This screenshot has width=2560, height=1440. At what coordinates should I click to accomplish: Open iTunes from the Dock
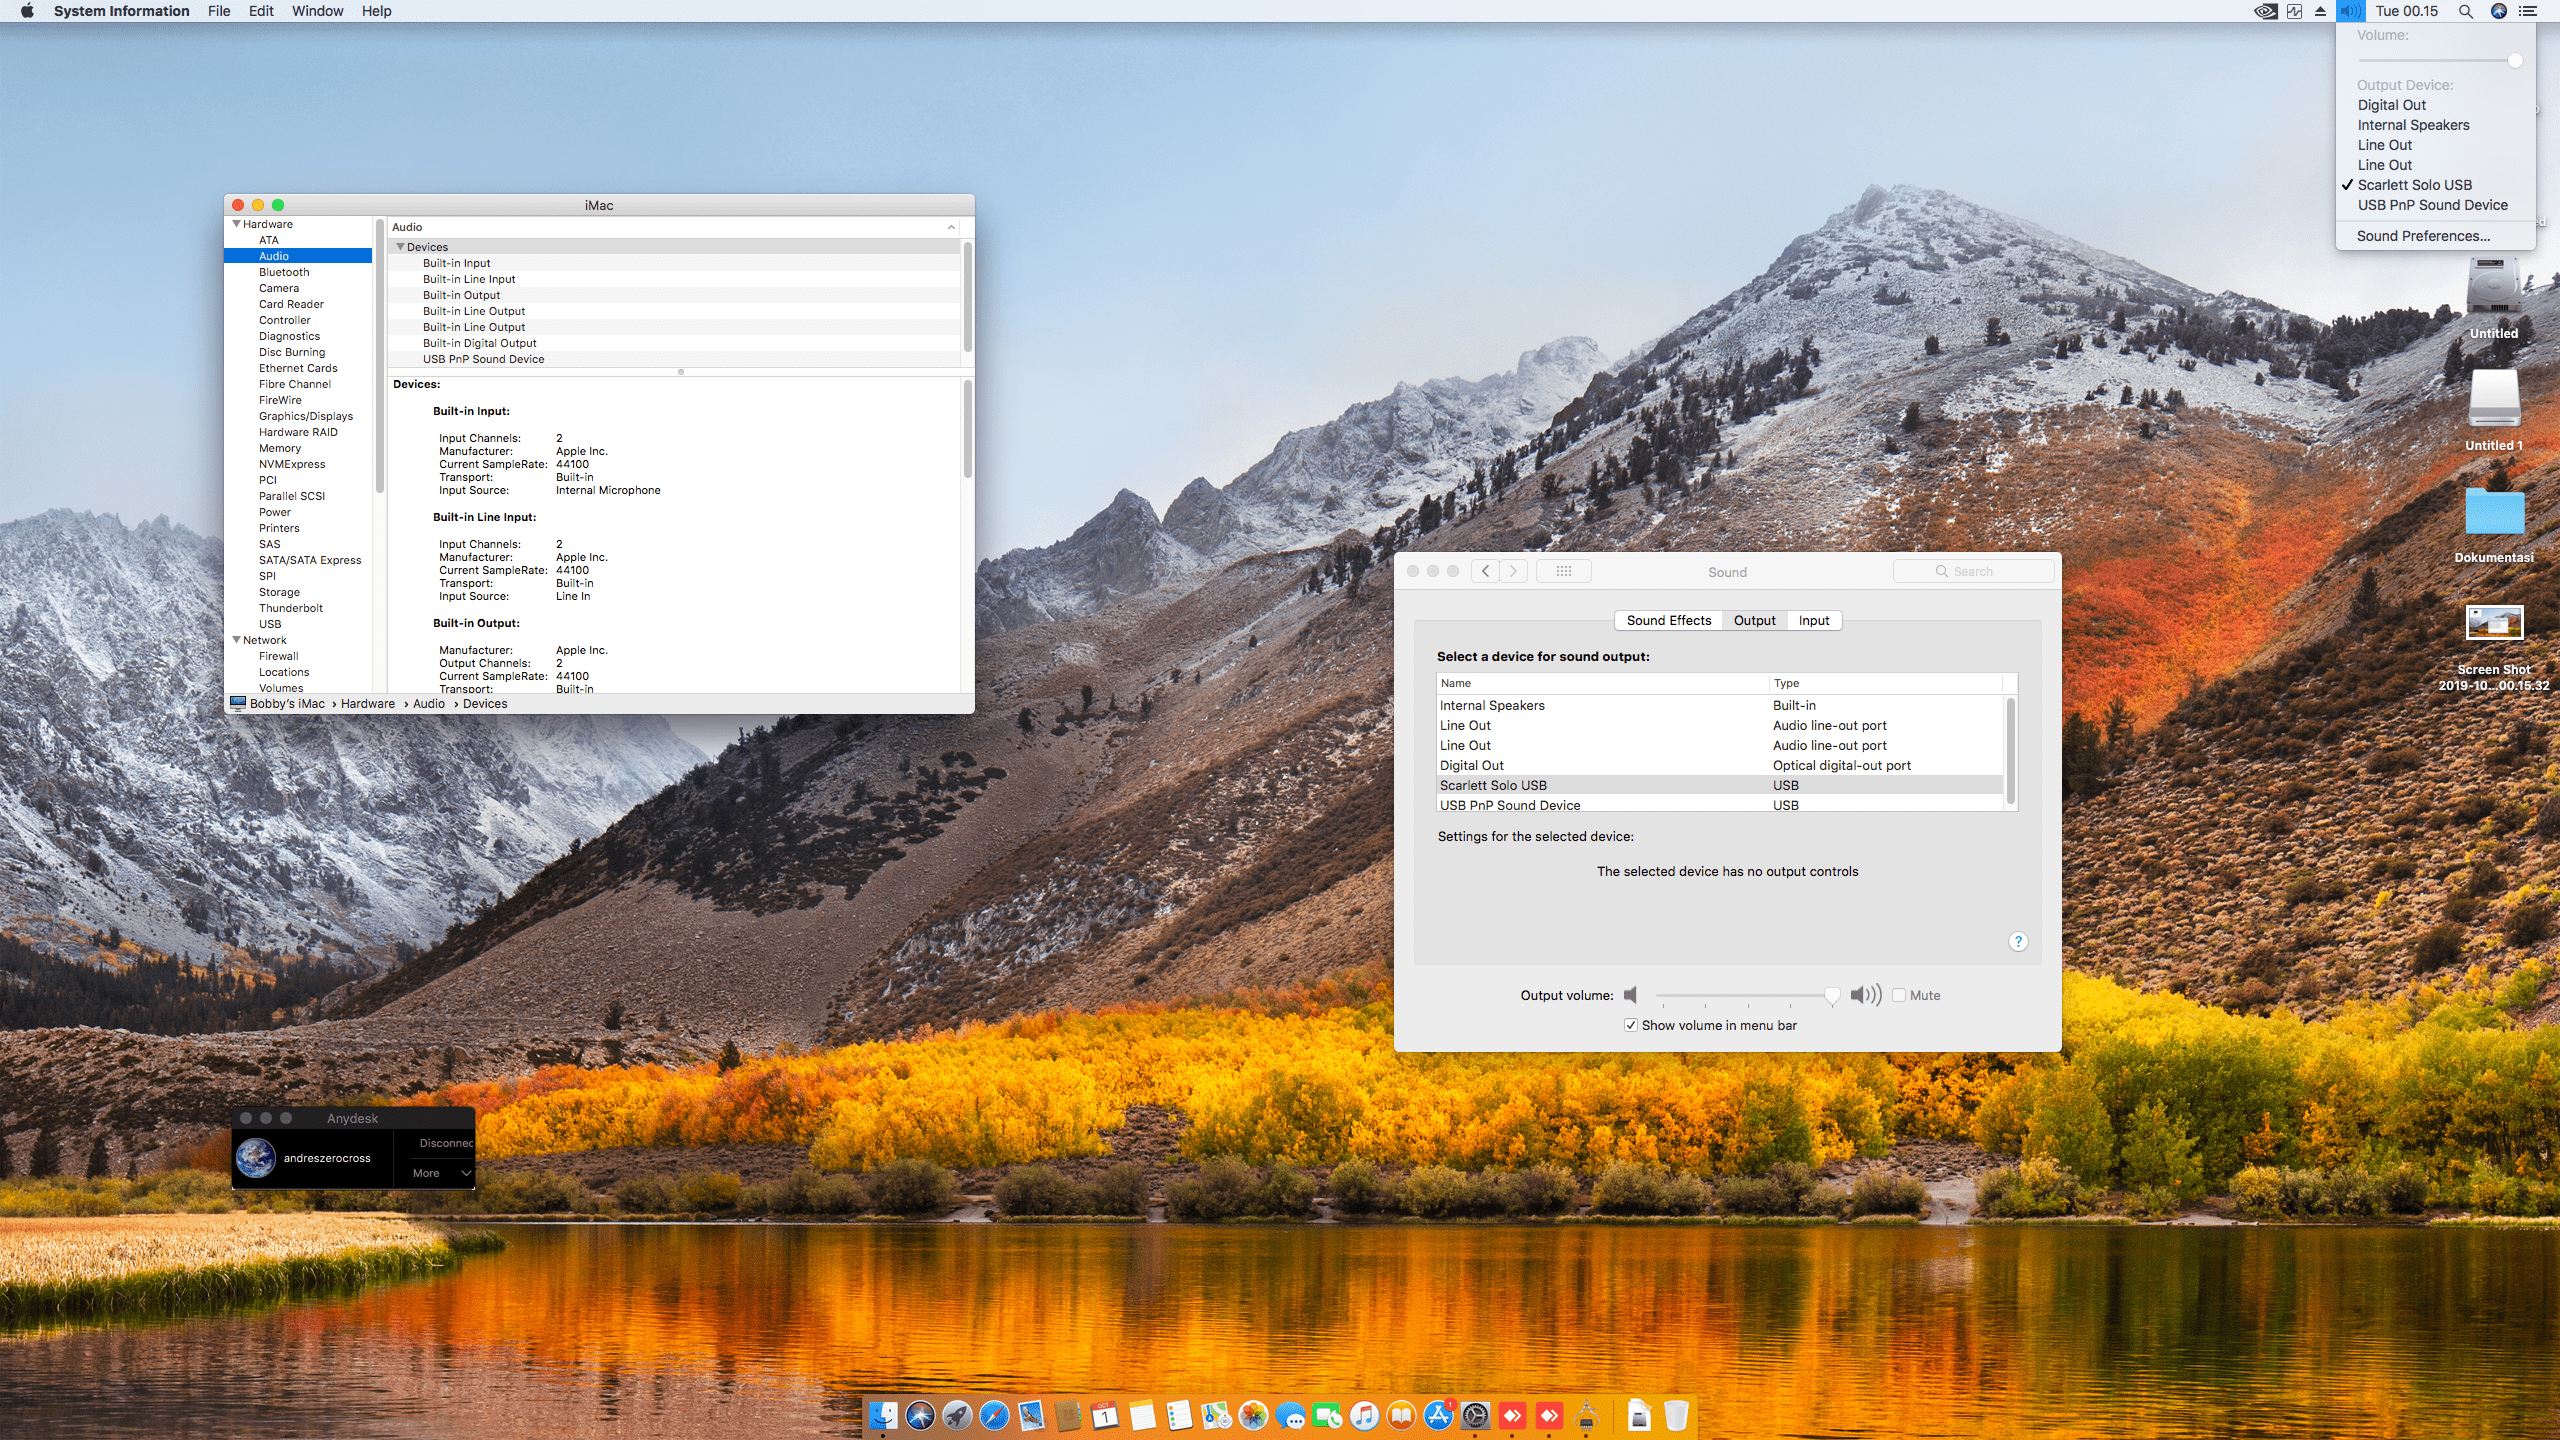1364,1414
